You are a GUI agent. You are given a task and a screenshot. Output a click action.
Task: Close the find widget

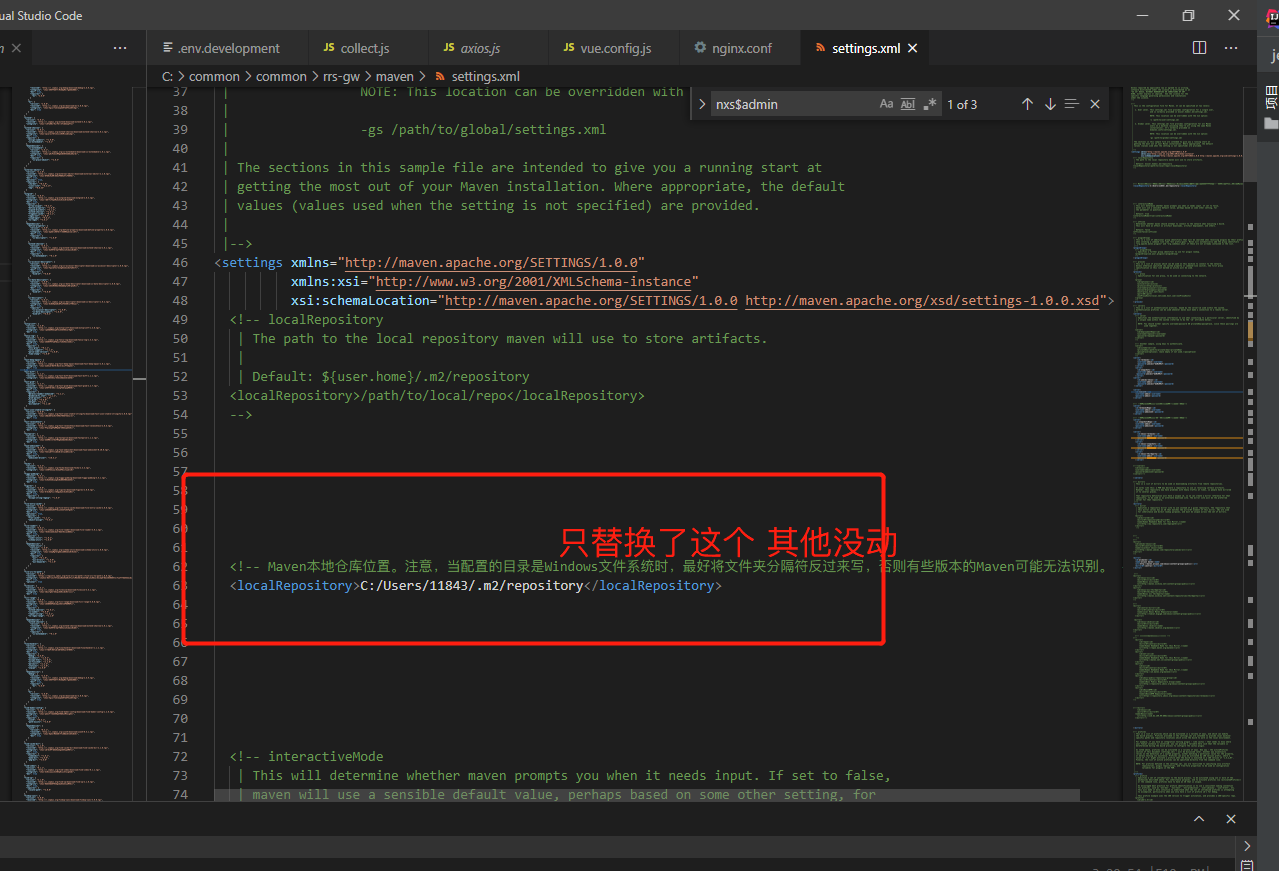(x=1095, y=104)
